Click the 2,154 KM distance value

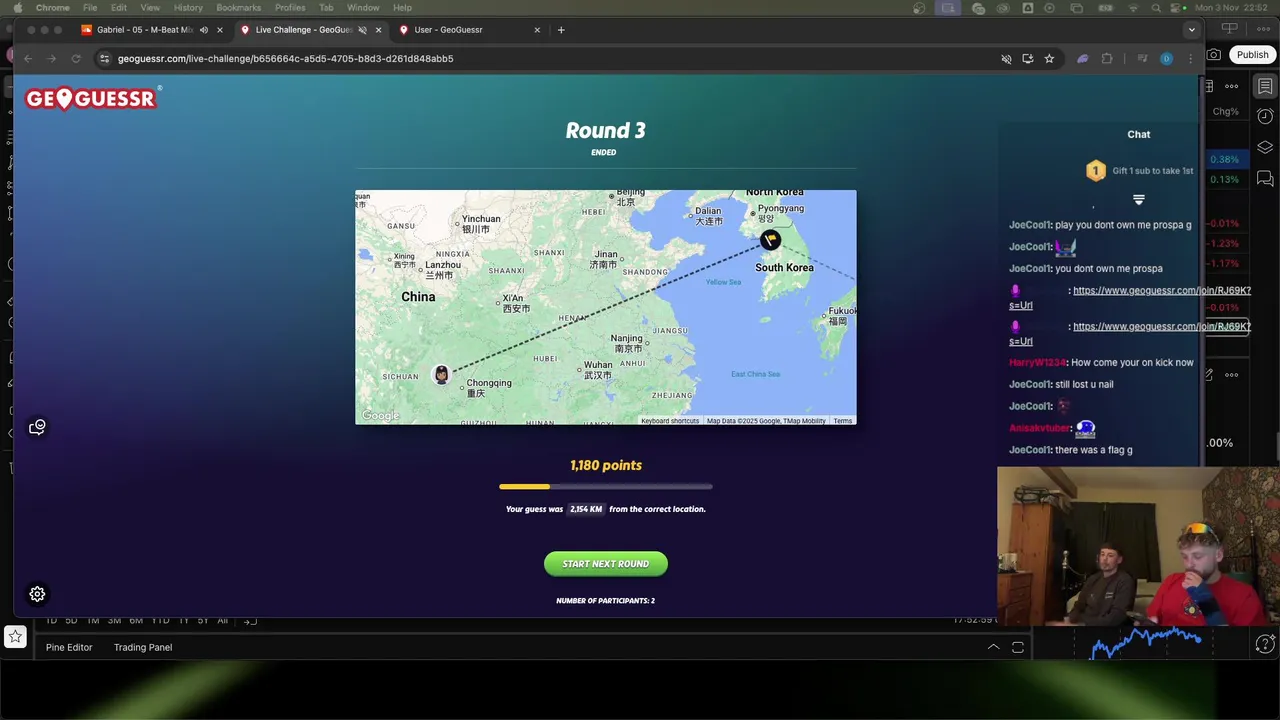[586, 509]
